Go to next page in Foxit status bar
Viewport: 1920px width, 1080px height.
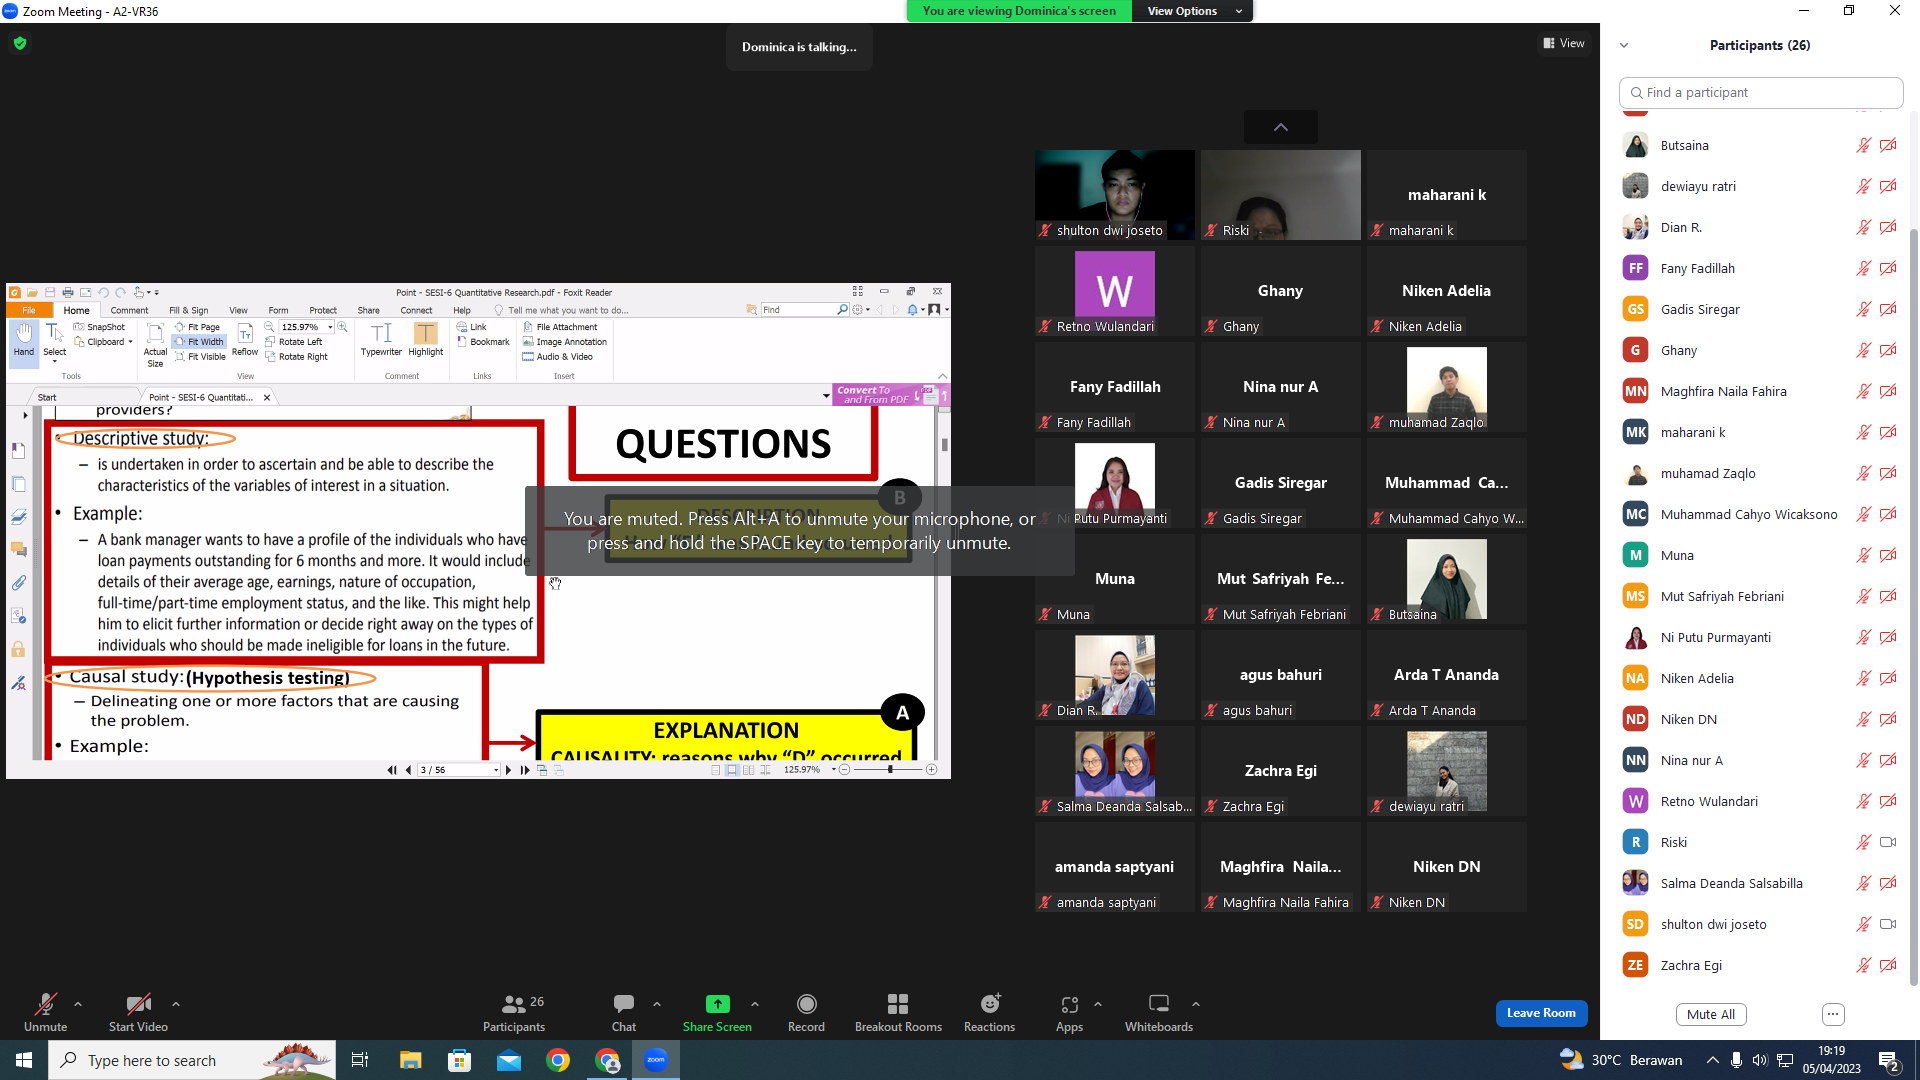[509, 770]
